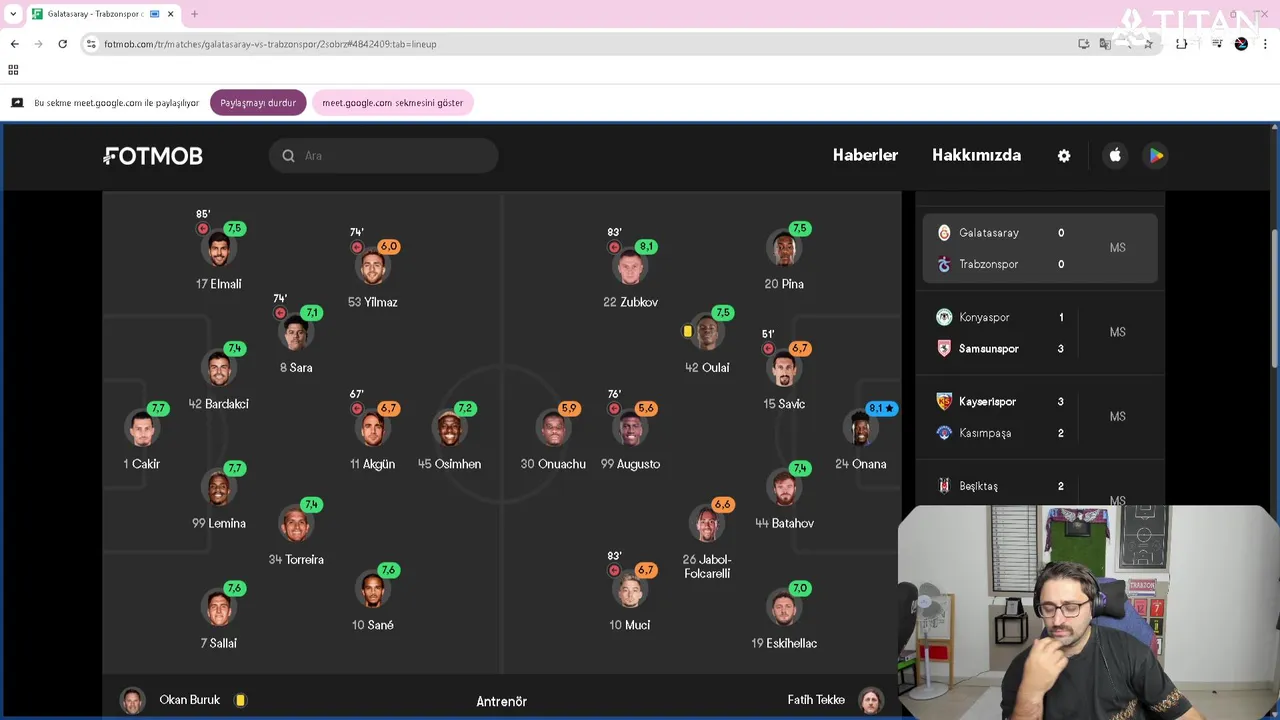Viewport: 1280px width, 720px height.
Task: Open Elmalı player avatar
Action: (x=218, y=249)
